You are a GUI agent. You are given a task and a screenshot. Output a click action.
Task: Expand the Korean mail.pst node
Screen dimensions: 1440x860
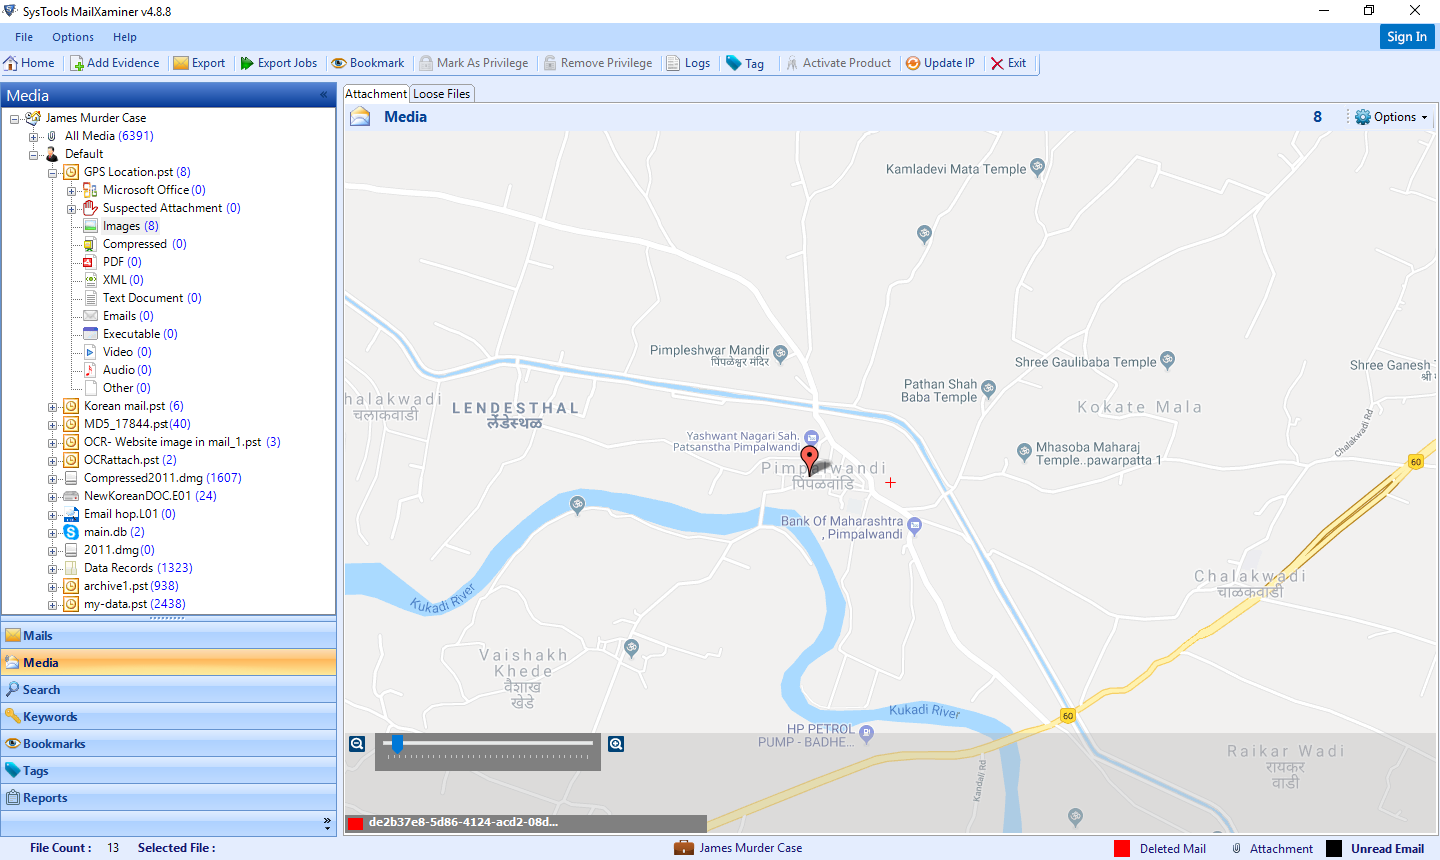(x=53, y=406)
